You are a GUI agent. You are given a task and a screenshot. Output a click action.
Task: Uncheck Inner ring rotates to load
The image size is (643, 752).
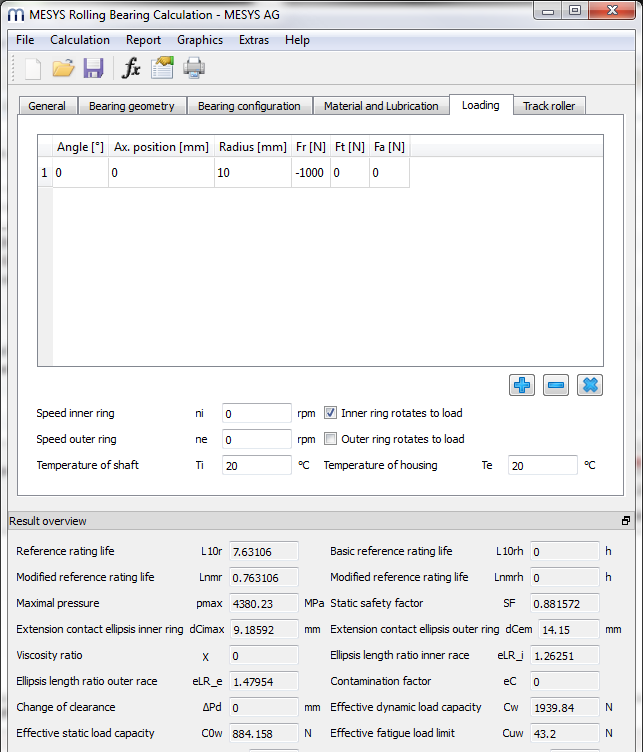(x=331, y=413)
